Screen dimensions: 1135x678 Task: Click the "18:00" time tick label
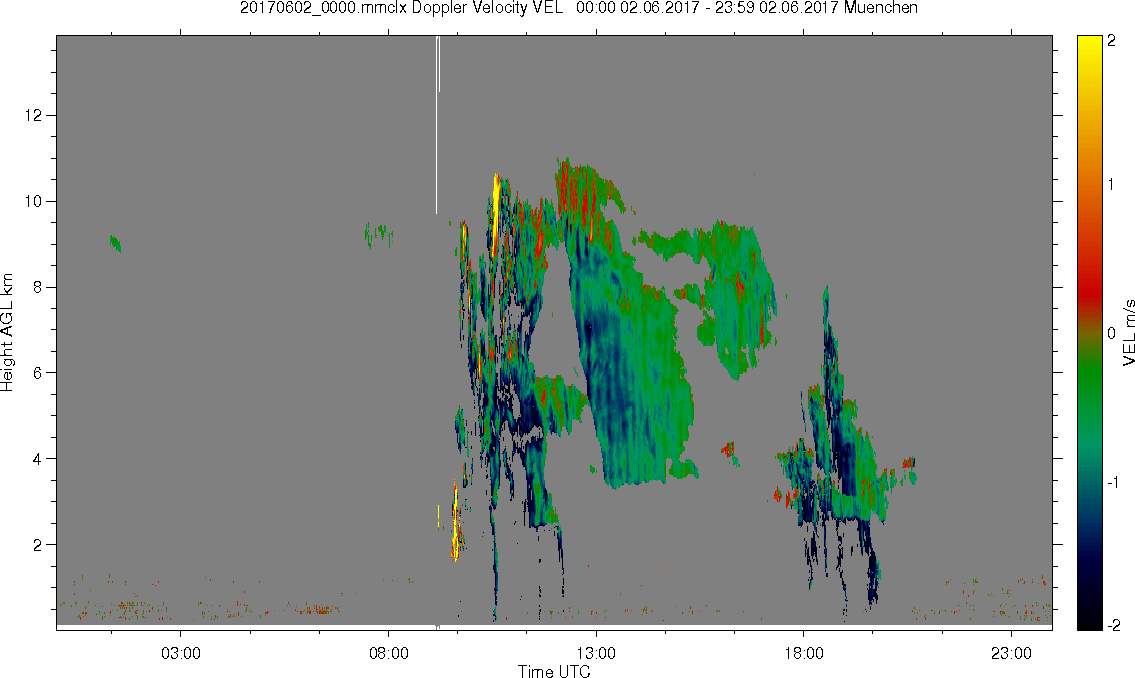coord(804,653)
